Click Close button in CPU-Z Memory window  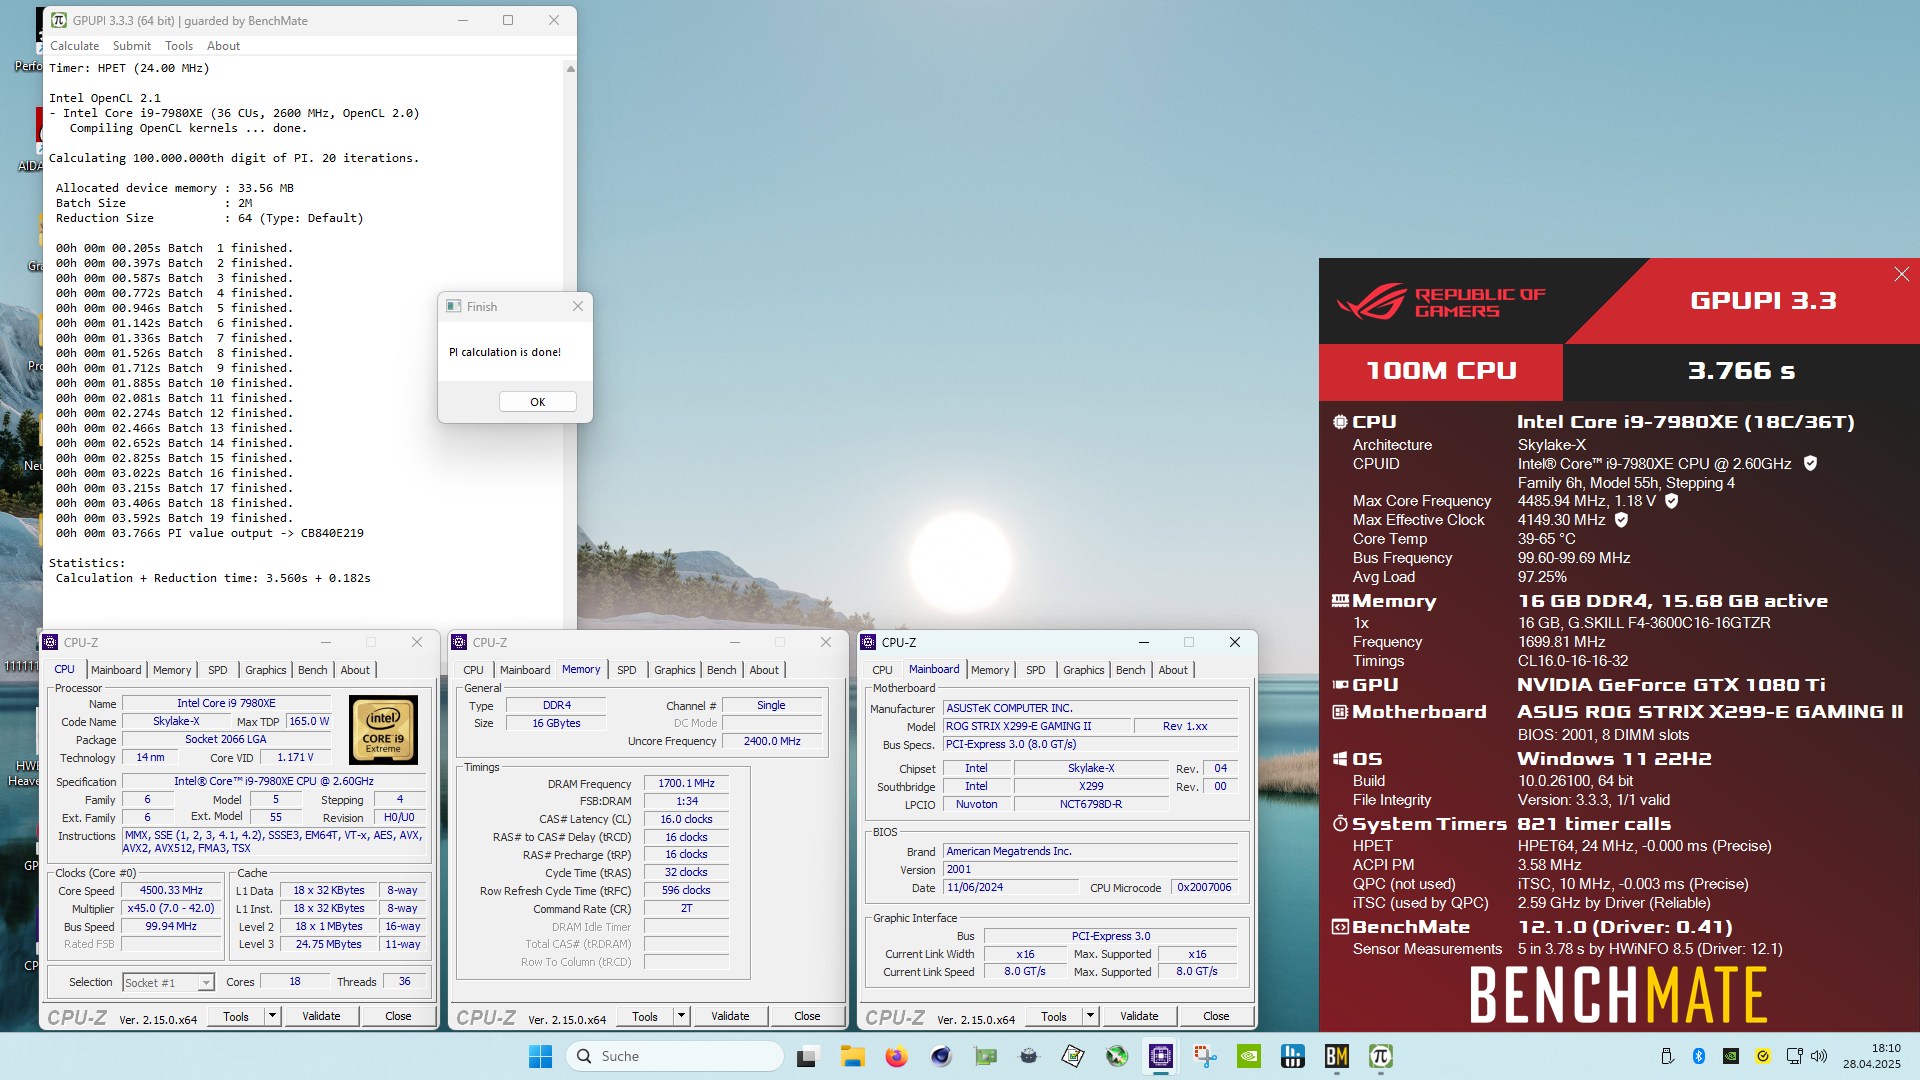tap(807, 1016)
